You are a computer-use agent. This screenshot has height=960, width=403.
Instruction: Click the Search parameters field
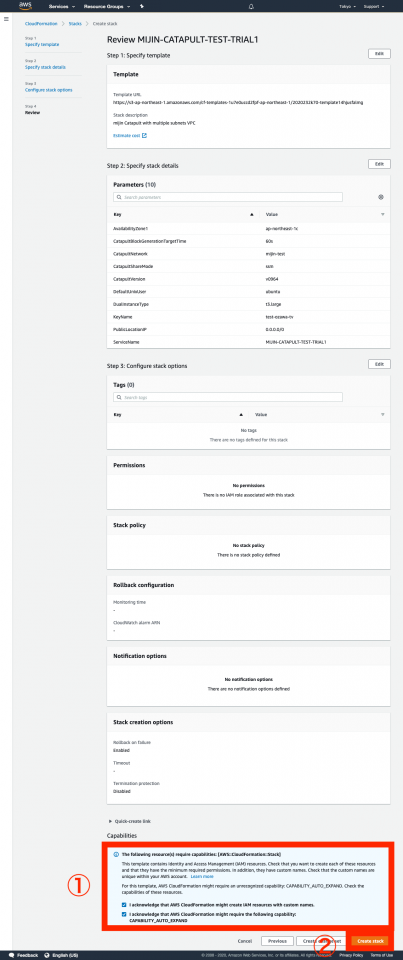coord(228,198)
